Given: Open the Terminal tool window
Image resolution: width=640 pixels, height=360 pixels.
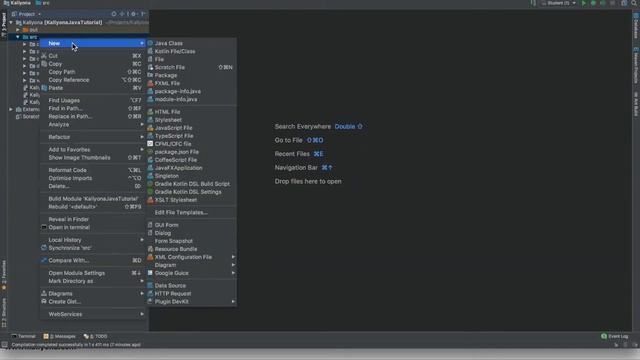Looking at the screenshot, I should [24, 336].
